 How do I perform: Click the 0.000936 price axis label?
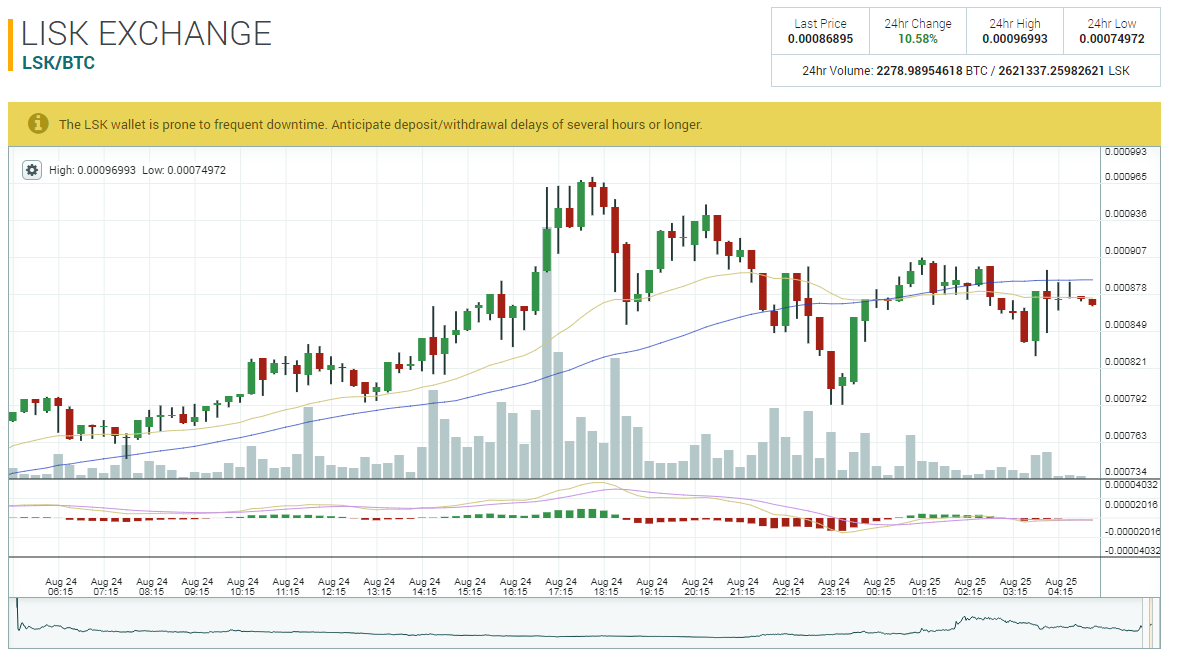point(1126,214)
